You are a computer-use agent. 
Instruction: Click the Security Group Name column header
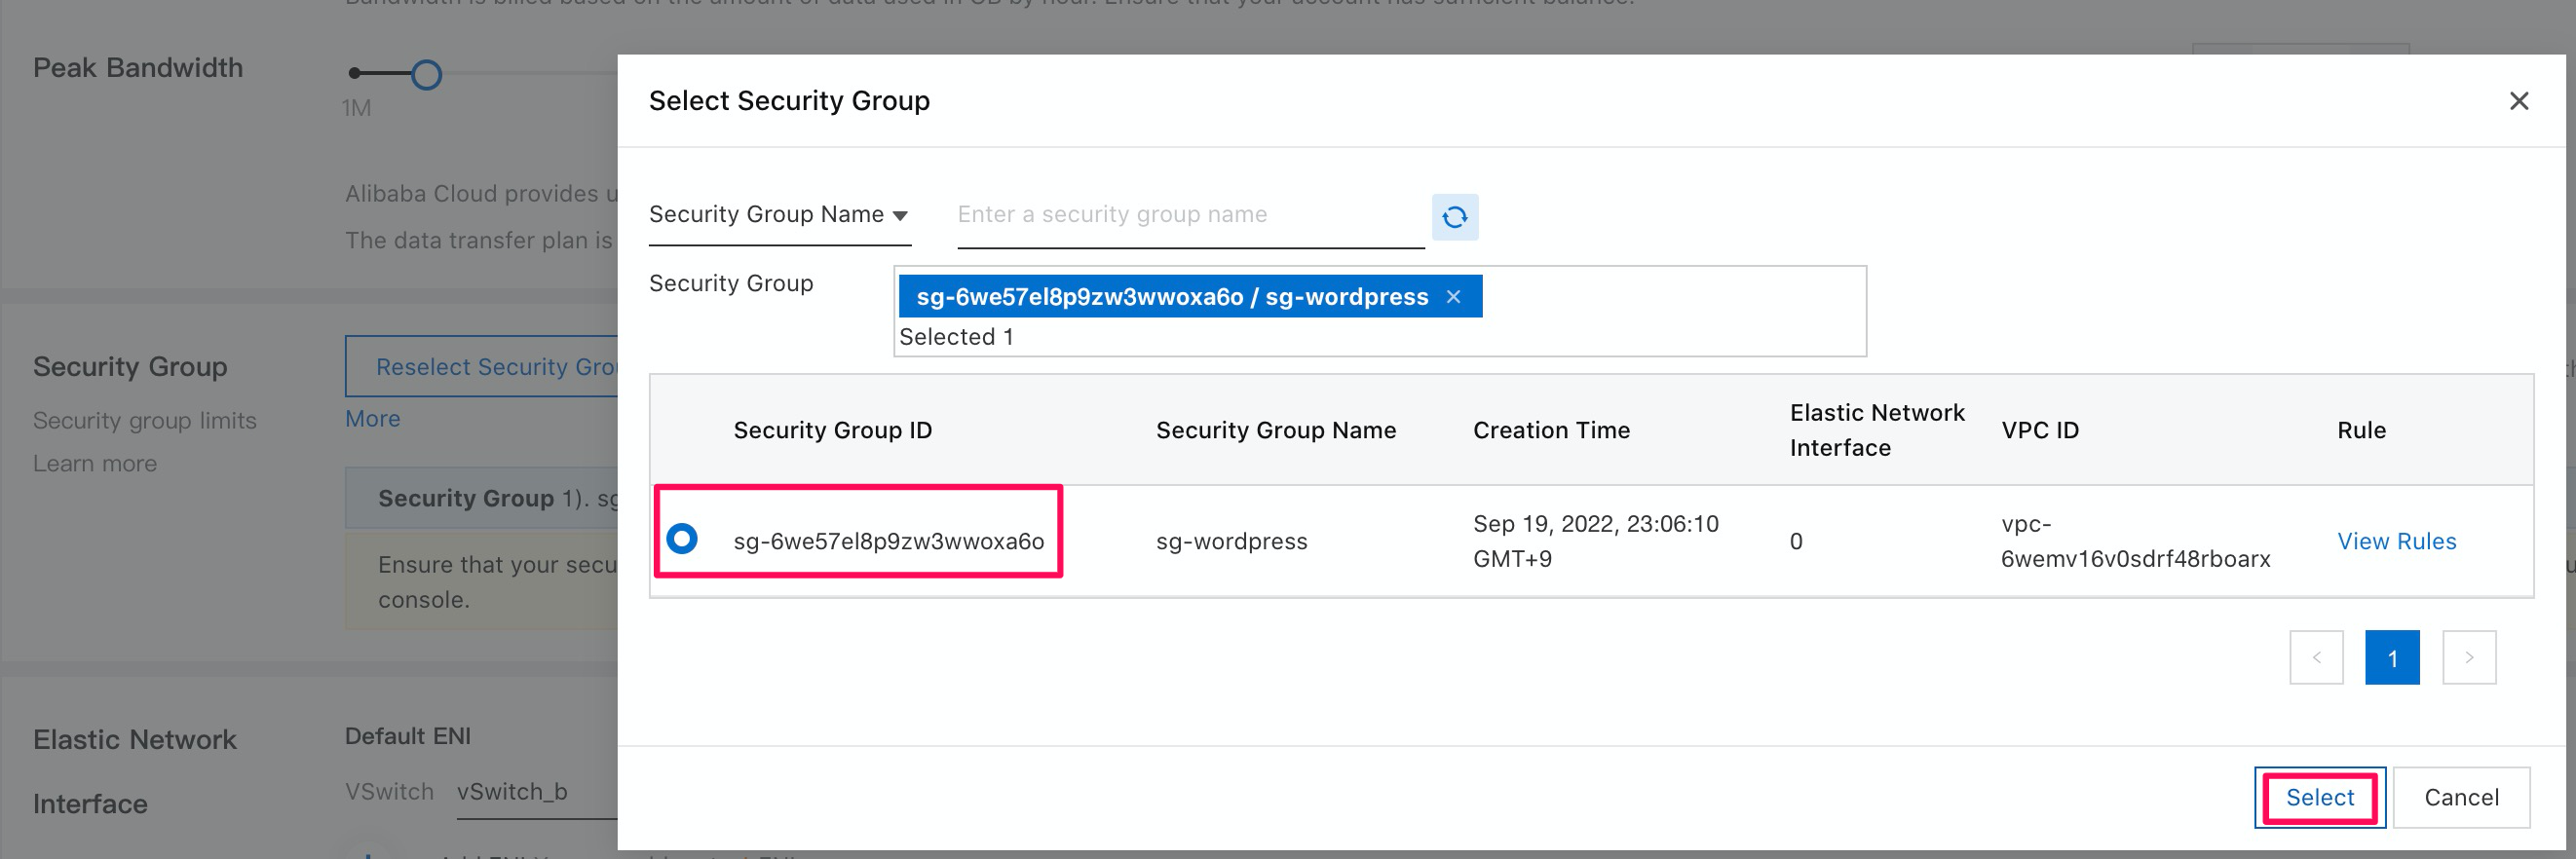[x=1275, y=430]
